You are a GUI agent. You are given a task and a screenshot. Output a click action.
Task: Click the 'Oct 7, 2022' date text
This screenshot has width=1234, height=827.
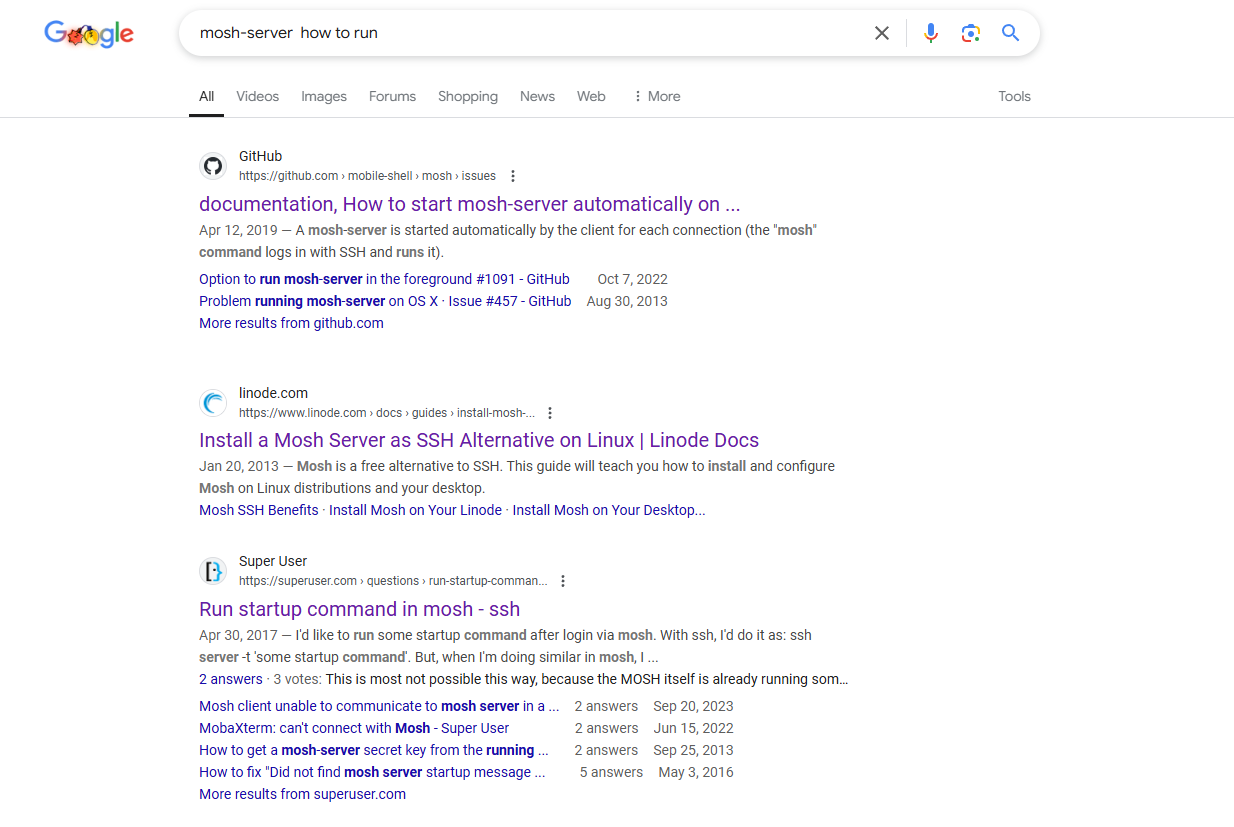(x=632, y=279)
